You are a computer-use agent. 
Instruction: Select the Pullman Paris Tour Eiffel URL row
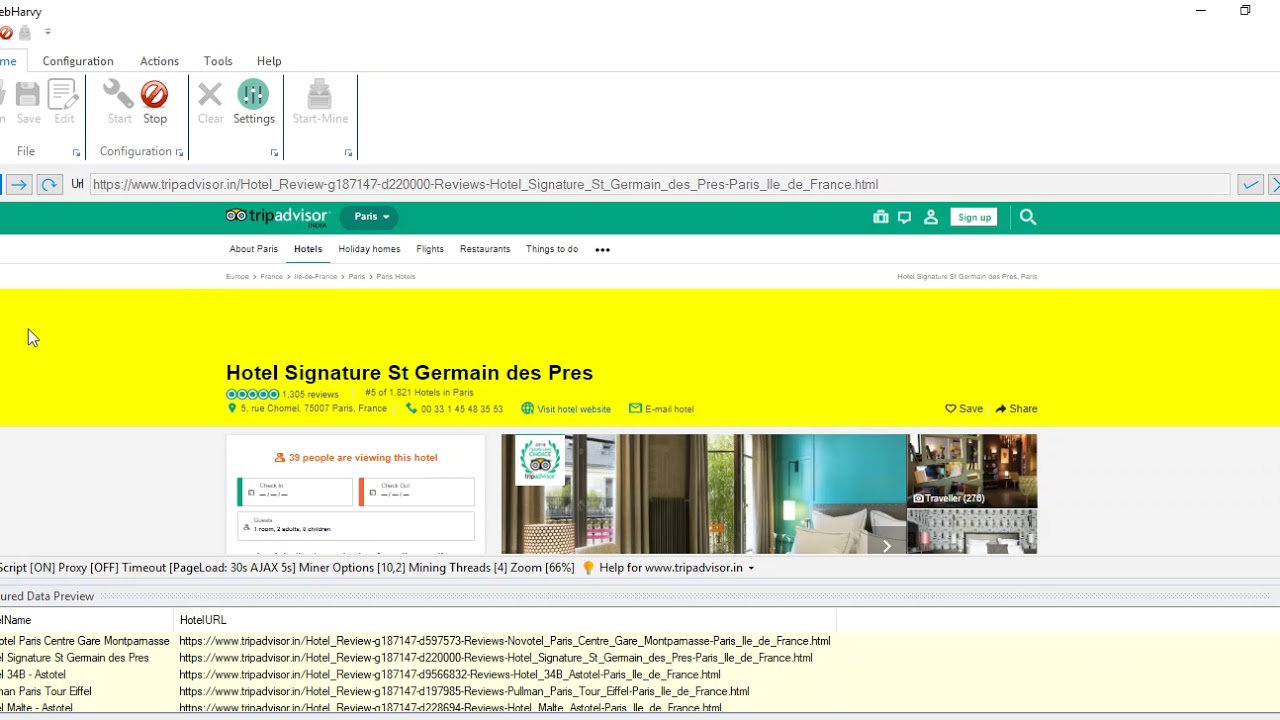464,691
